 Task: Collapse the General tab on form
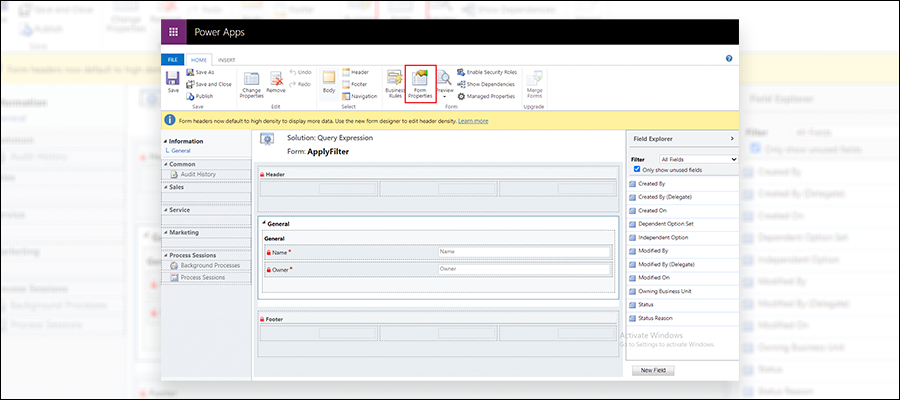(x=263, y=224)
